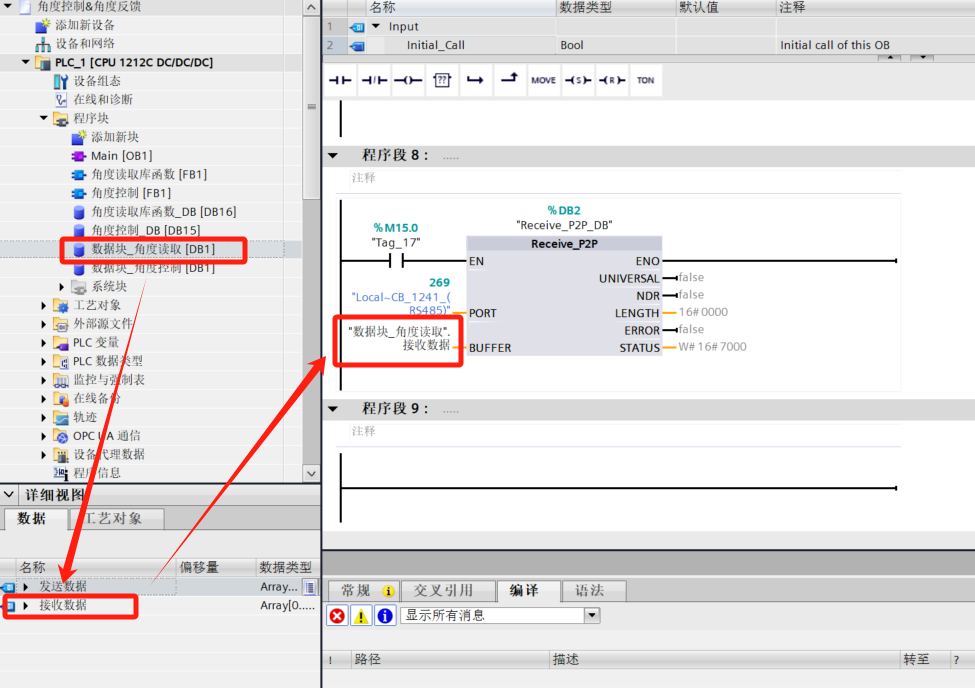The image size is (975, 688).
Task: Select 添加新设备 in project tree
Action: [84, 25]
